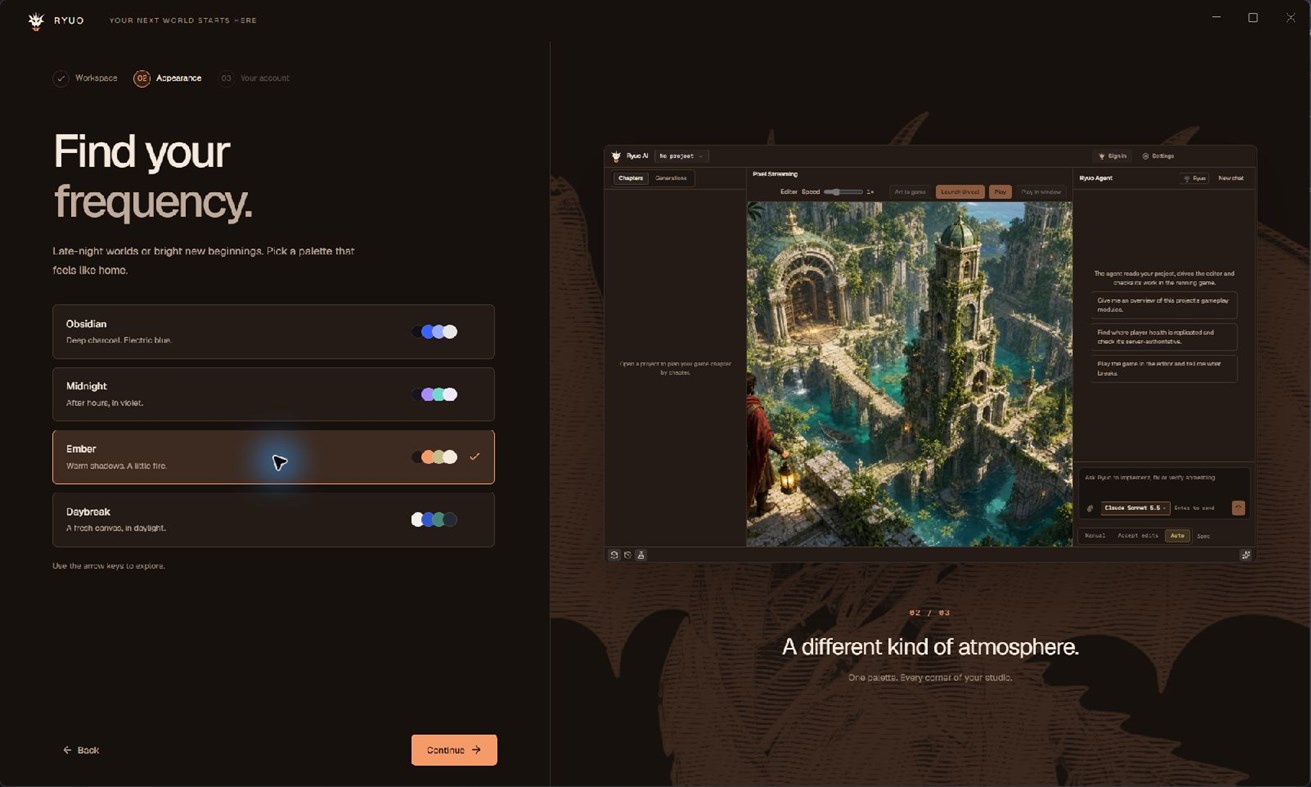Click the send arrow in preview chat box
Viewport: 1311px width, 787px height.
pyautogui.click(x=1238, y=508)
